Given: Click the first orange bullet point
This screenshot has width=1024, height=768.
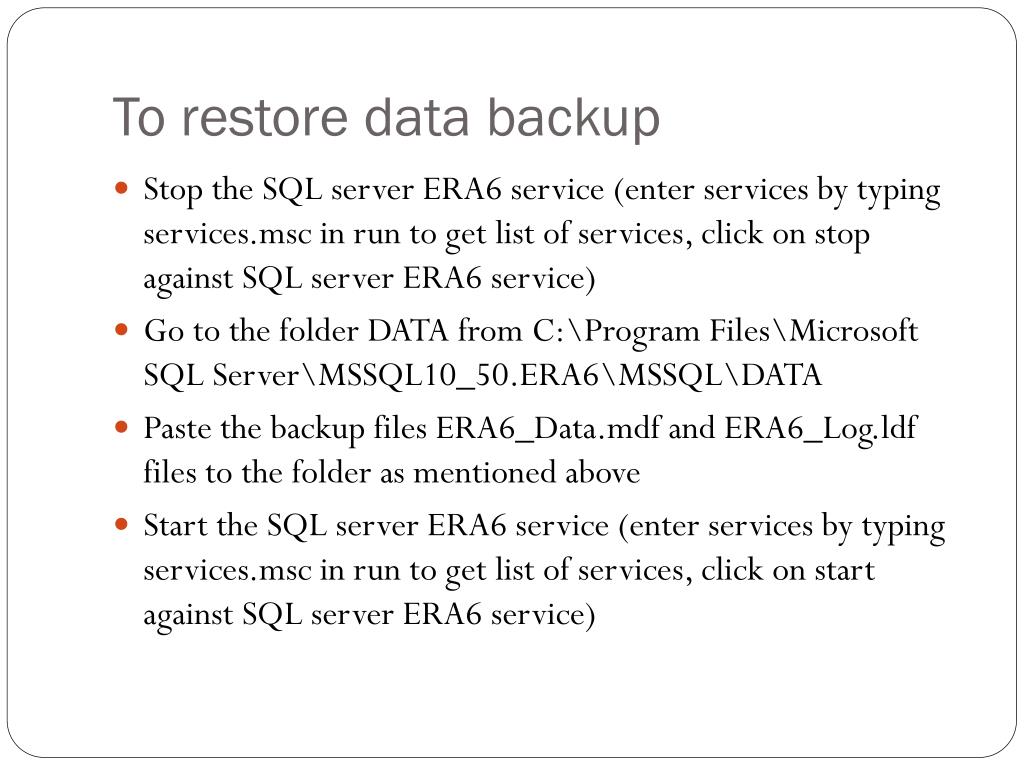Looking at the screenshot, I should (x=121, y=189).
